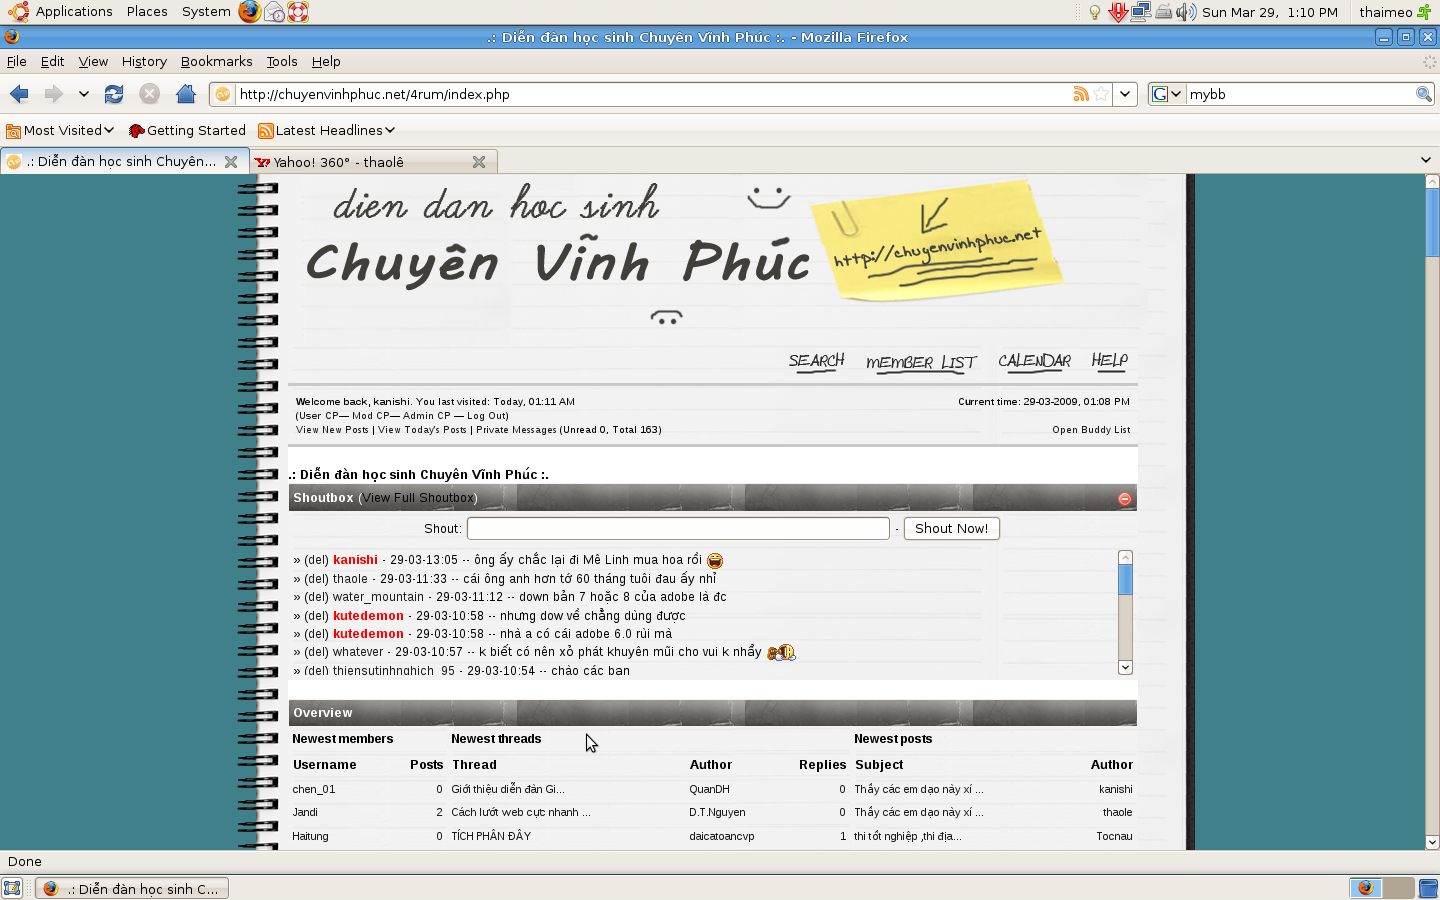Open the History menu
Image resolution: width=1440 pixels, height=900 pixels.
tap(144, 61)
